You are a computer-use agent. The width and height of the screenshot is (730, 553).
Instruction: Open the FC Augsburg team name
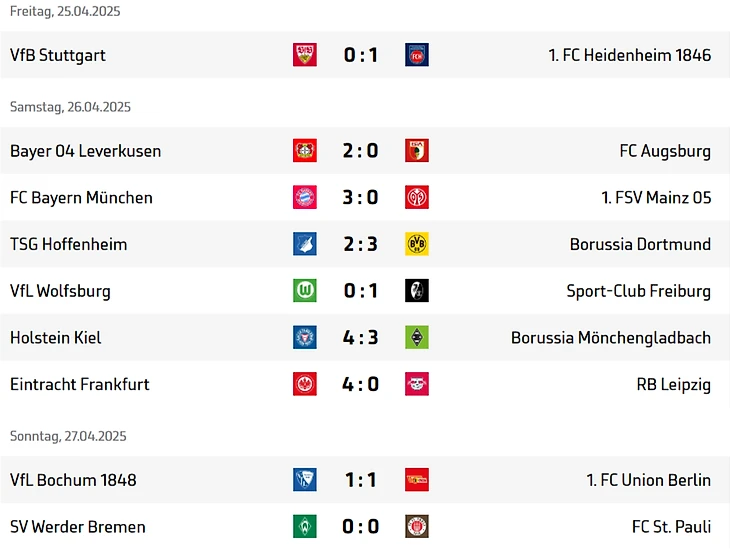coord(665,151)
